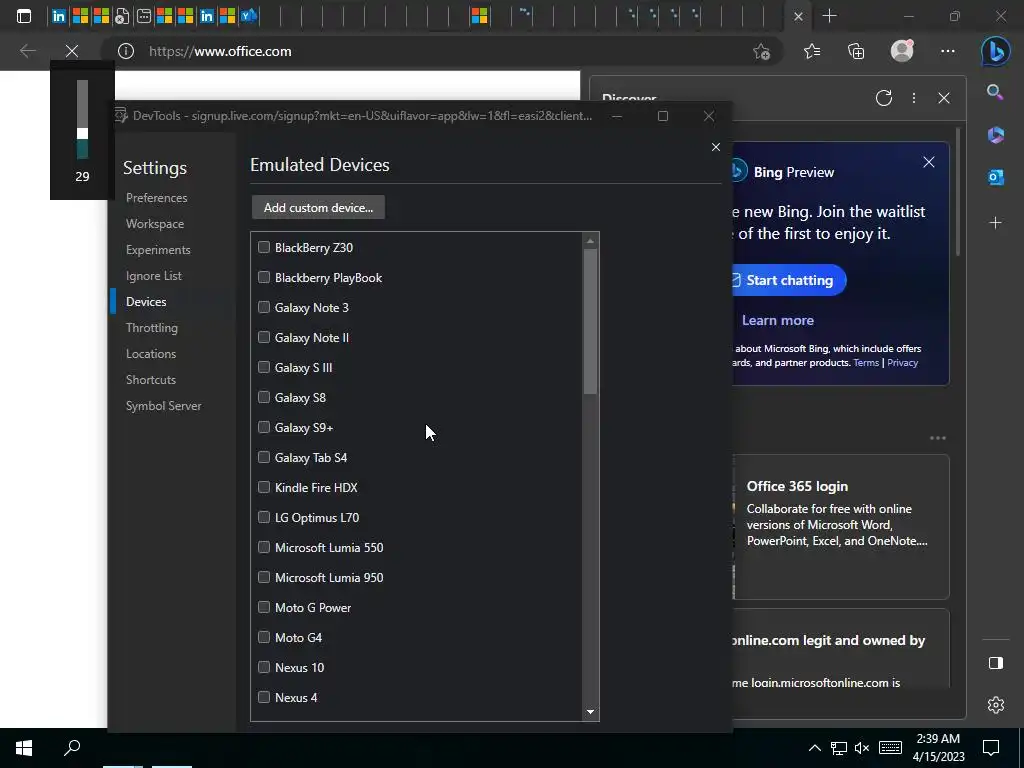This screenshot has width=1024, height=768.
Task: Open the Experiments section
Action: pos(158,250)
